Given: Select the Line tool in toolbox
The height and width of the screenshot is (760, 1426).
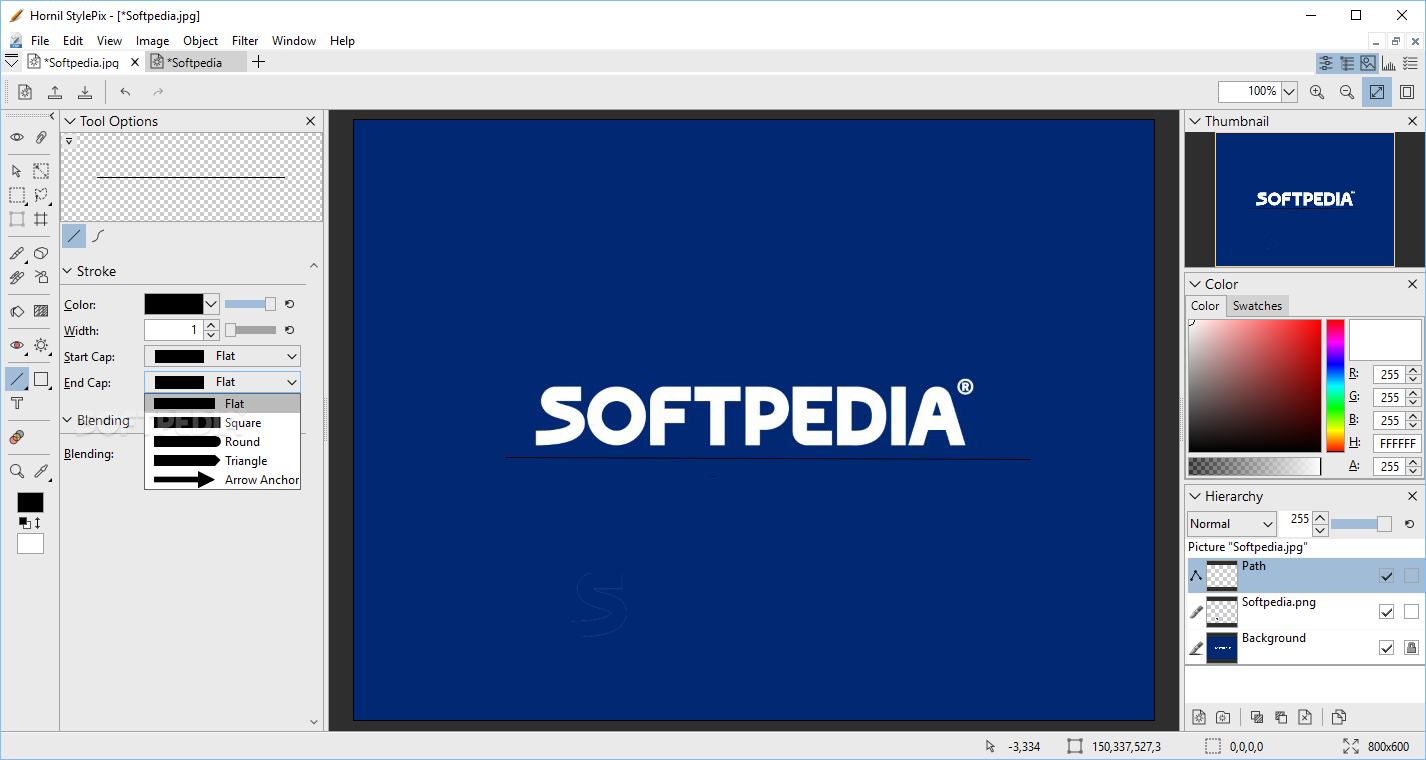Looking at the screenshot, I should click(17, 379).
